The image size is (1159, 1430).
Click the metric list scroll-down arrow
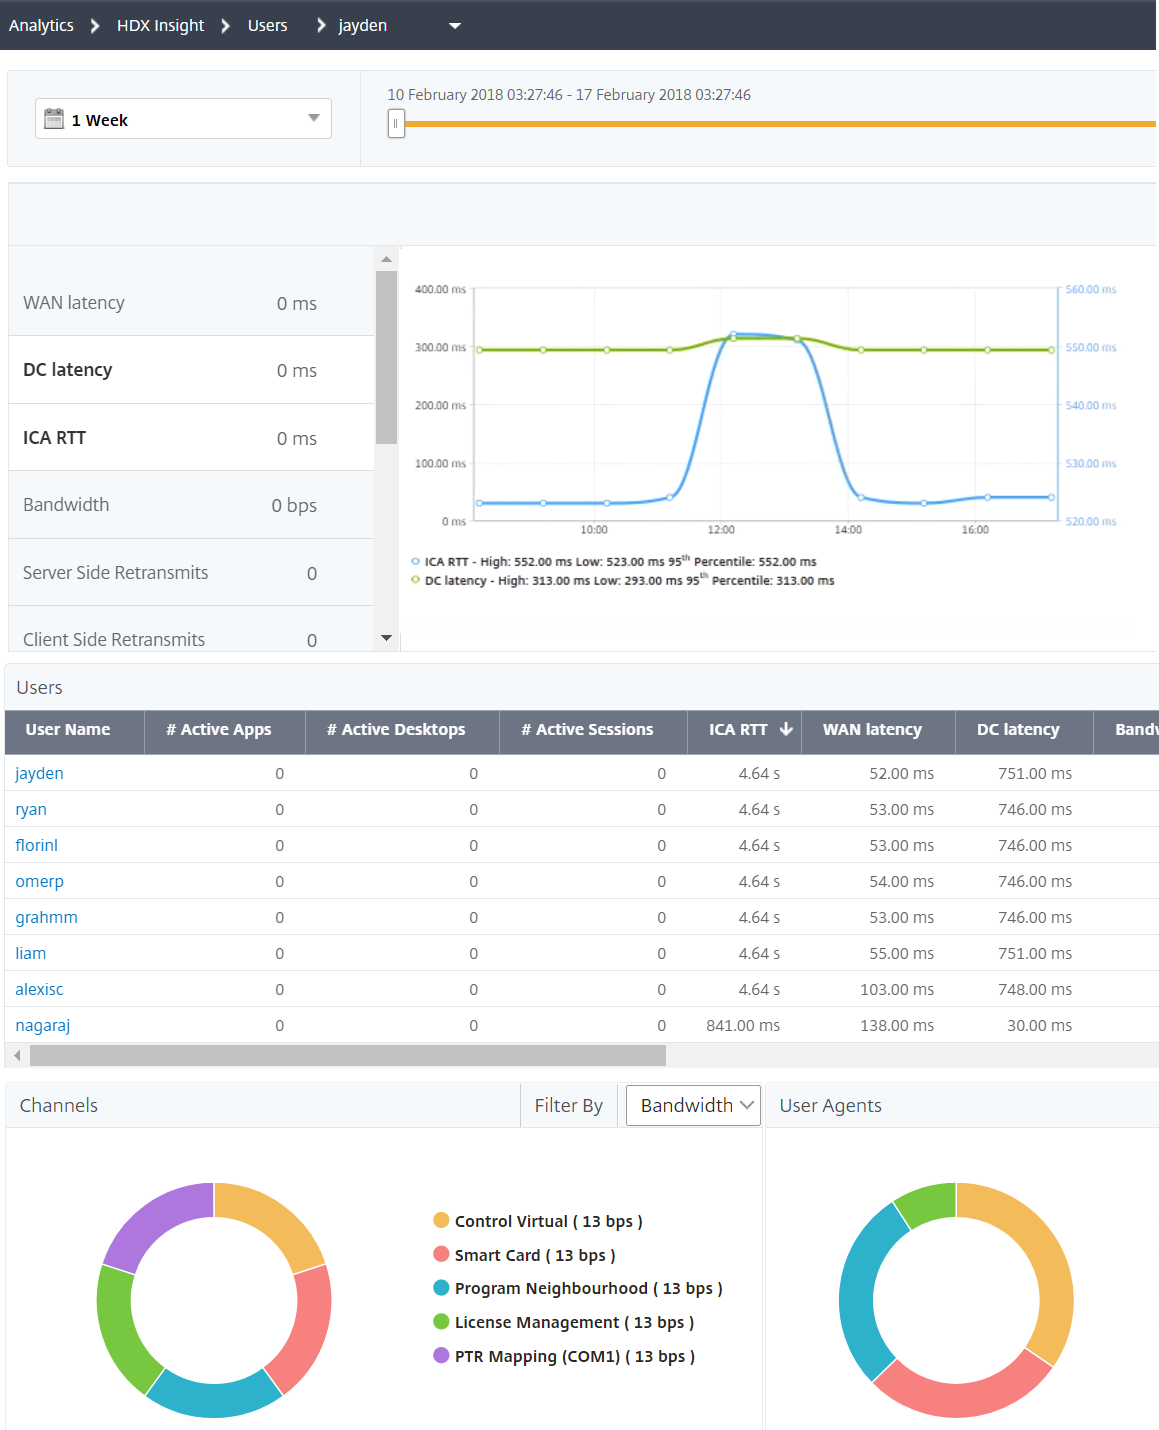[386, 638]
